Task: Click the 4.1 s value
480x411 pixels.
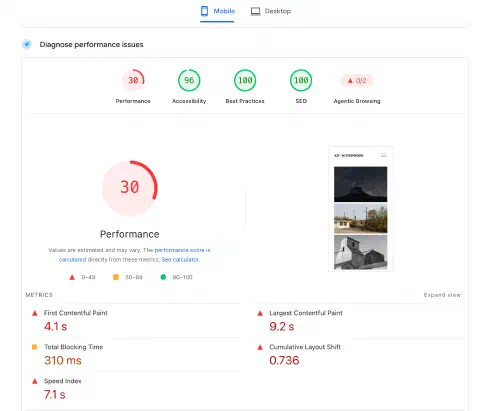Action: tap(55, 327)
